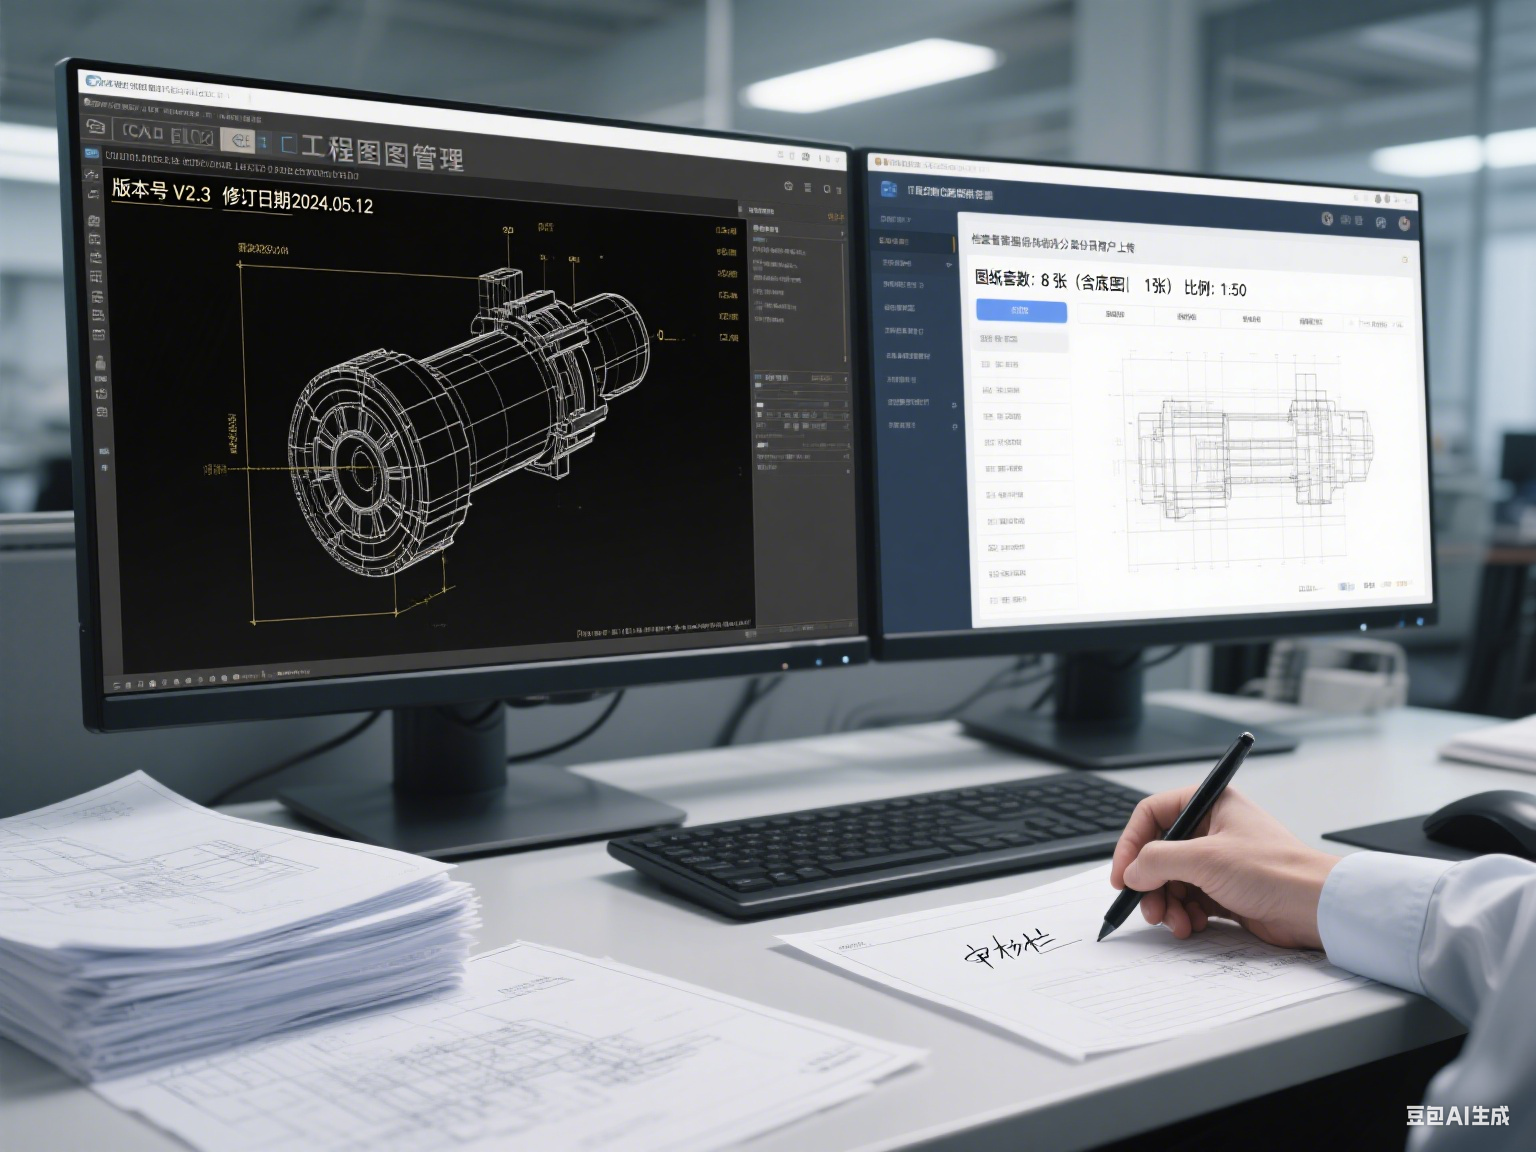This screenshot has height=1152, width=1536.
Task: Expand the last item in the dark sidebar menu
Action: click(903, 425)
